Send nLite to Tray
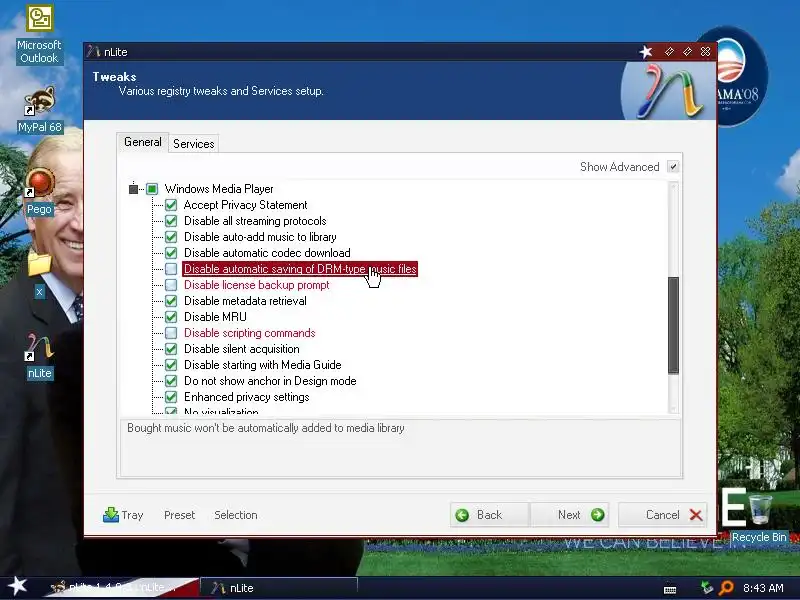Viewport: 800px width, 600px height. pos(123,515)
